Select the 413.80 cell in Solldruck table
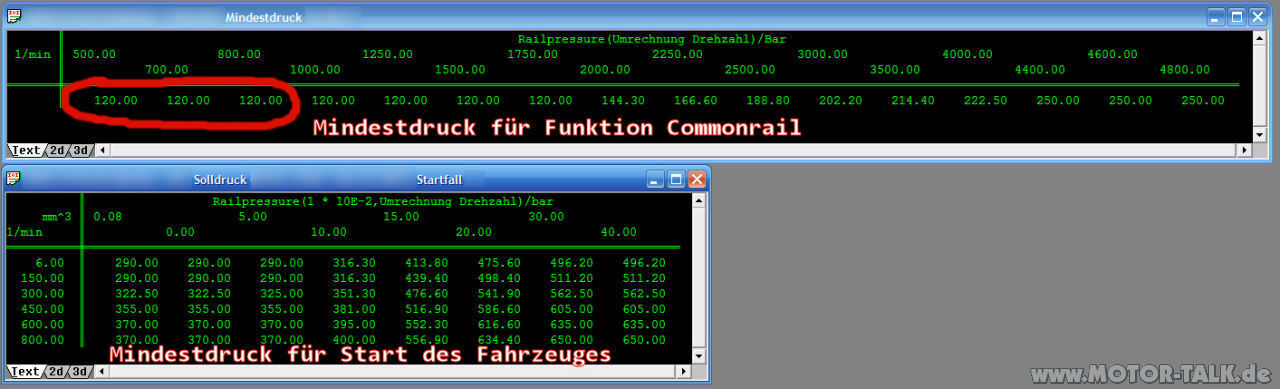Screen dimensions: 1280x389 point(427,263)
